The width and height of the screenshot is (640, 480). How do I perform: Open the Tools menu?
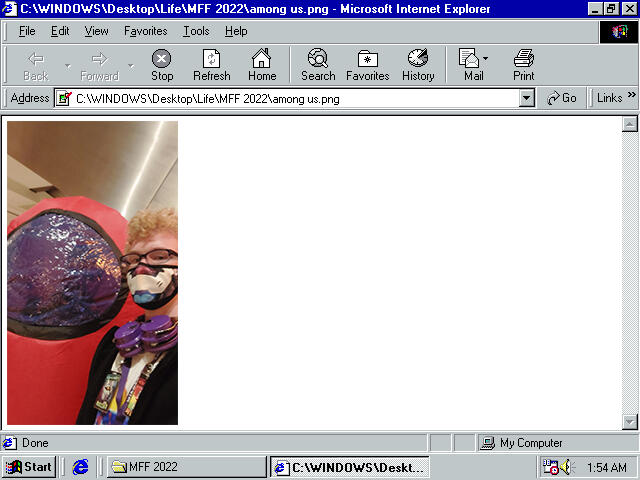coord(196,31)
